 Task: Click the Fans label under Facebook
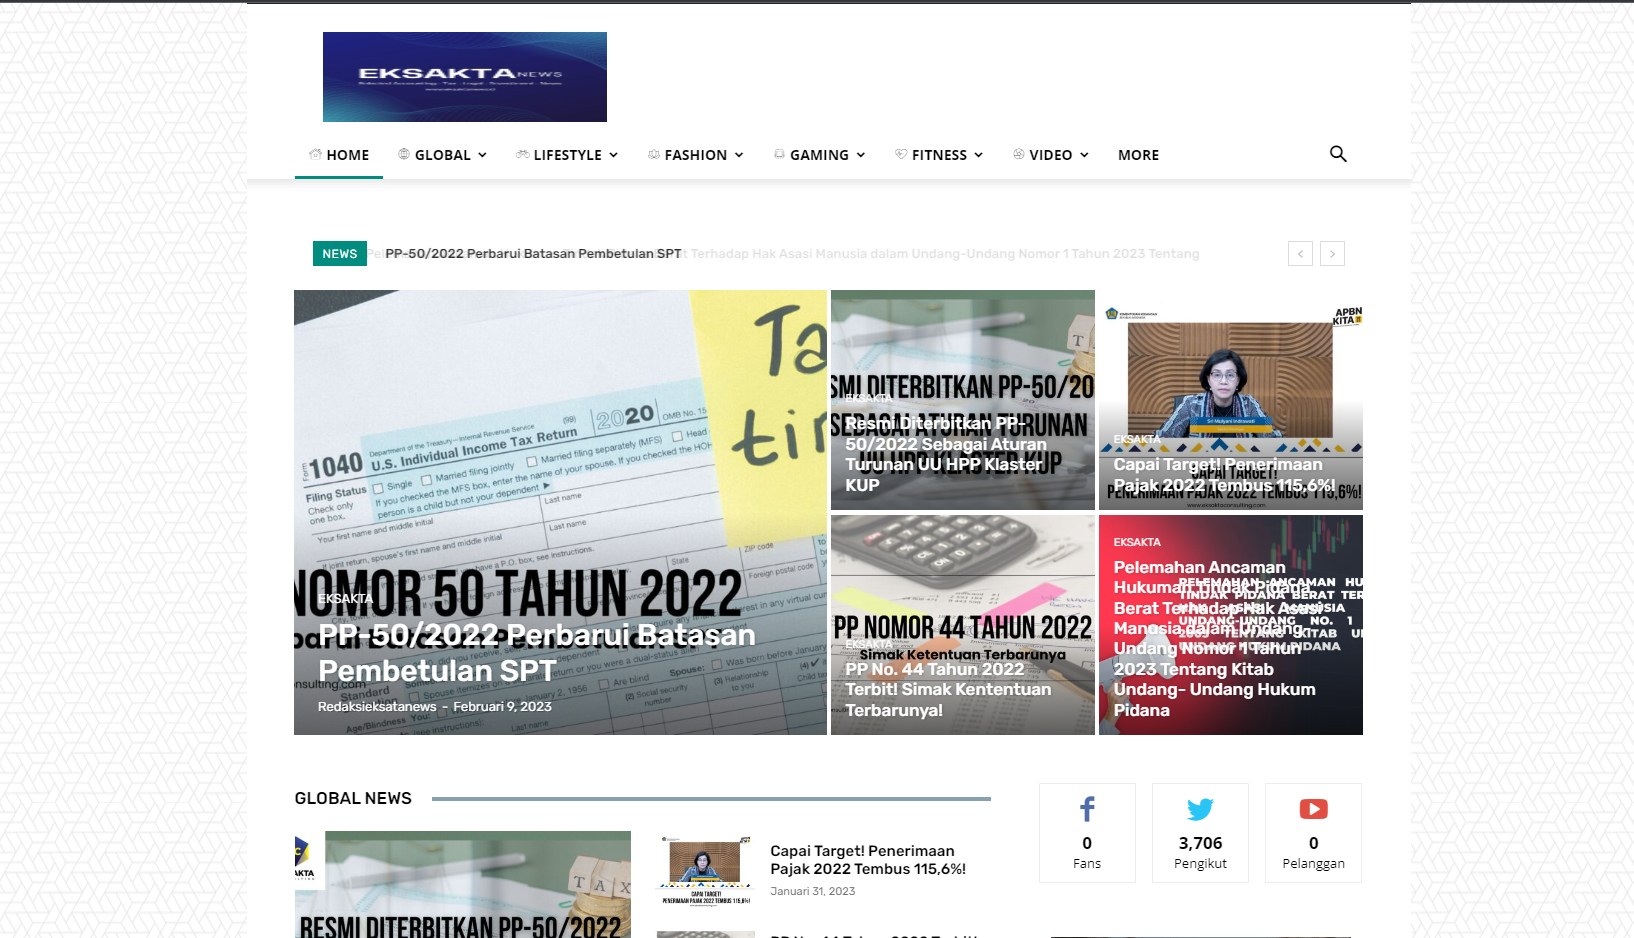click(x=1087, y=864)
